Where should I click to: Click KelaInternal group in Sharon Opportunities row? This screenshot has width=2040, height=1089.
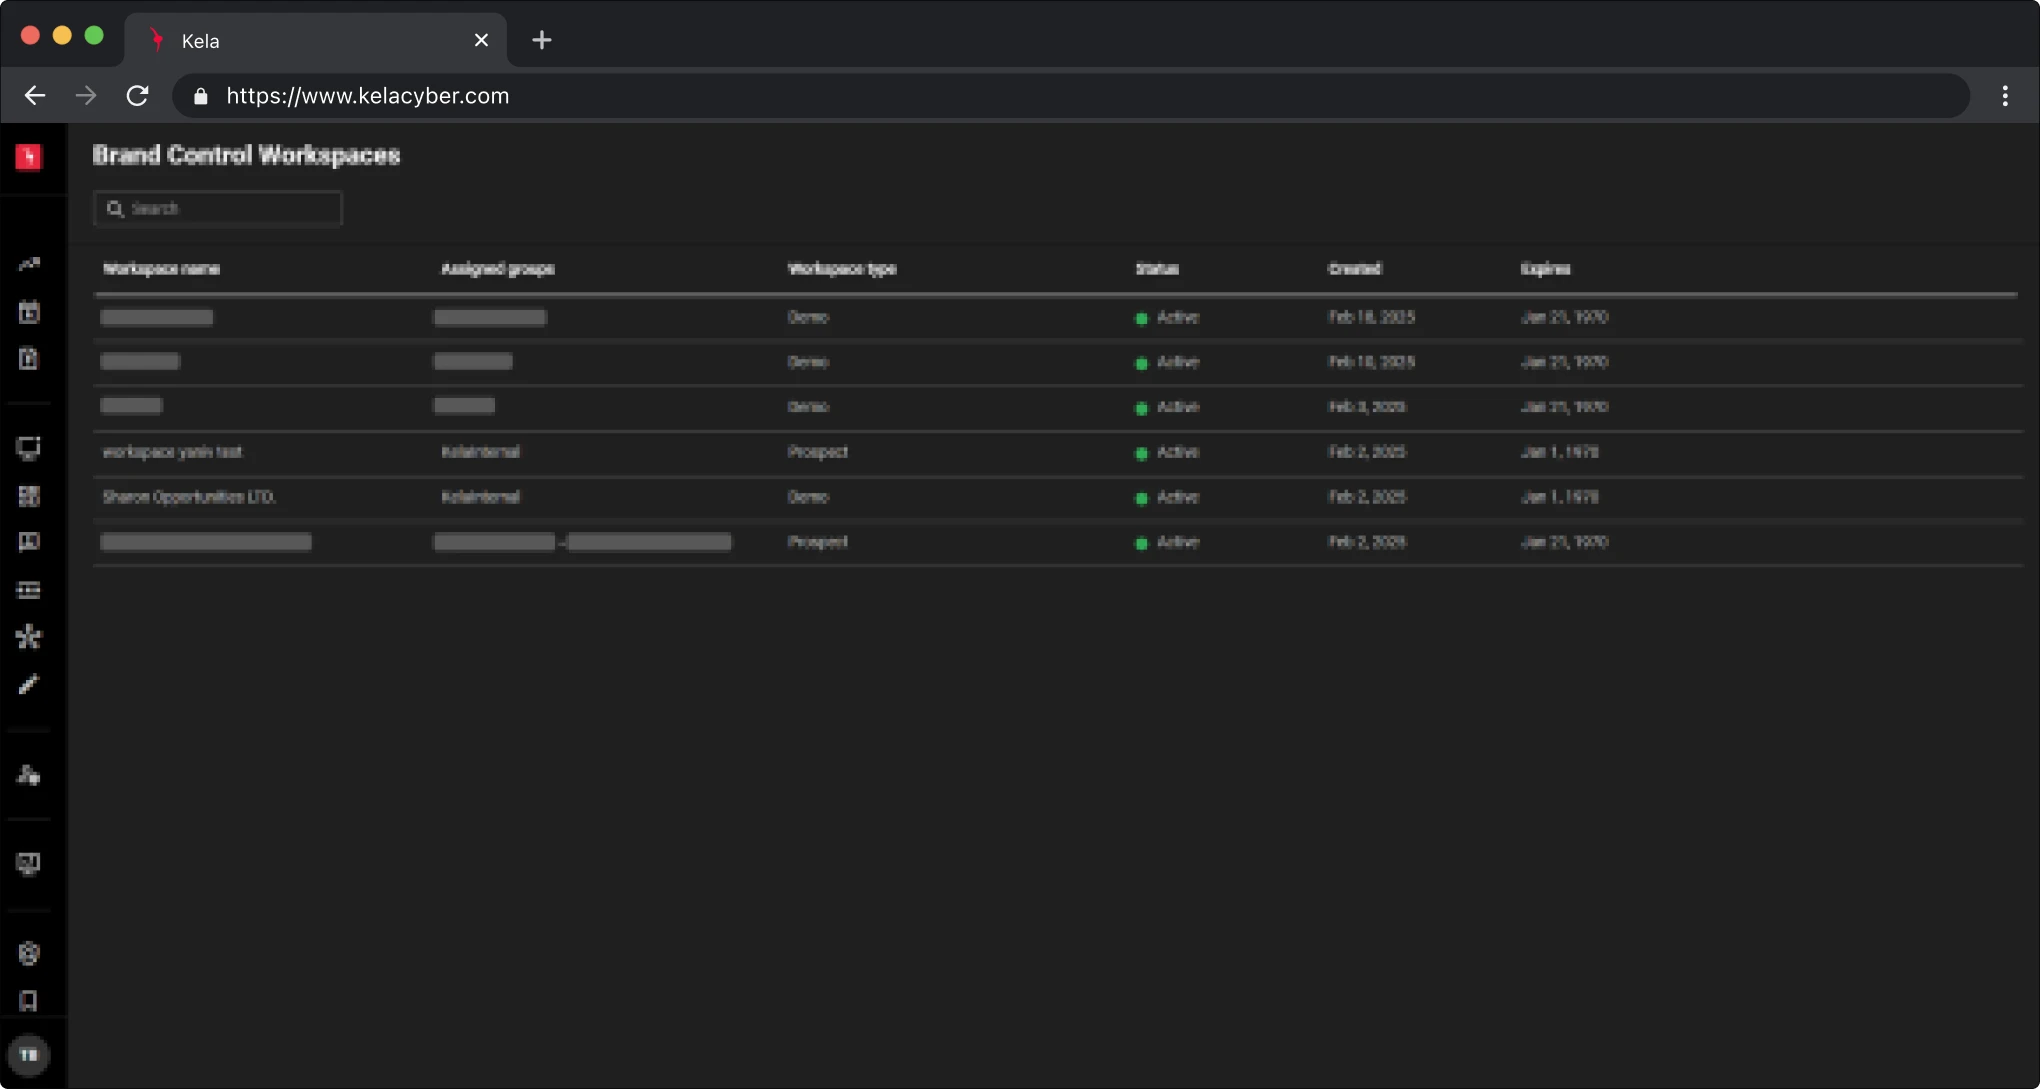(480, 497)
